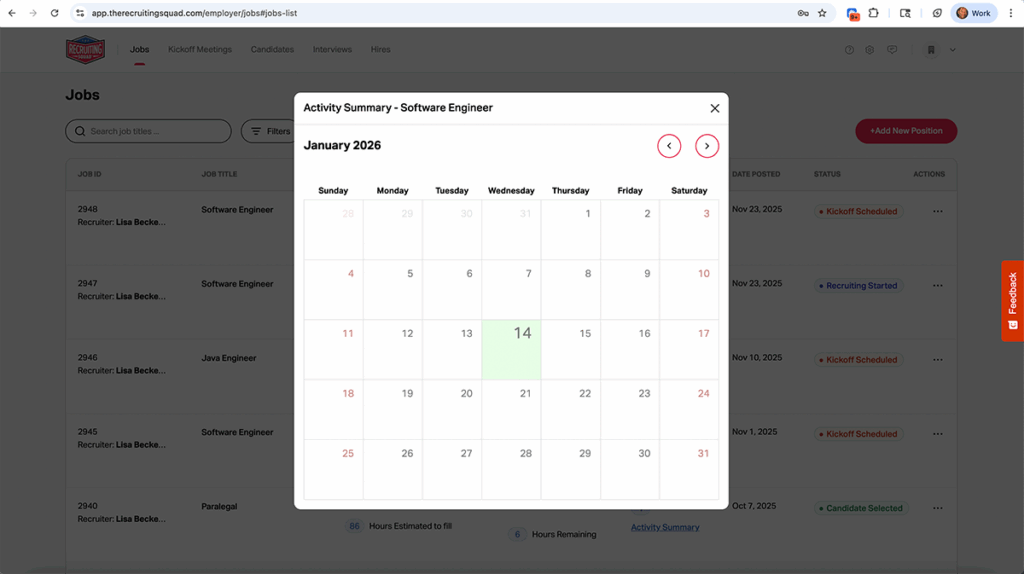
Task: Open the Work browser profile
Action: [974, 13]
